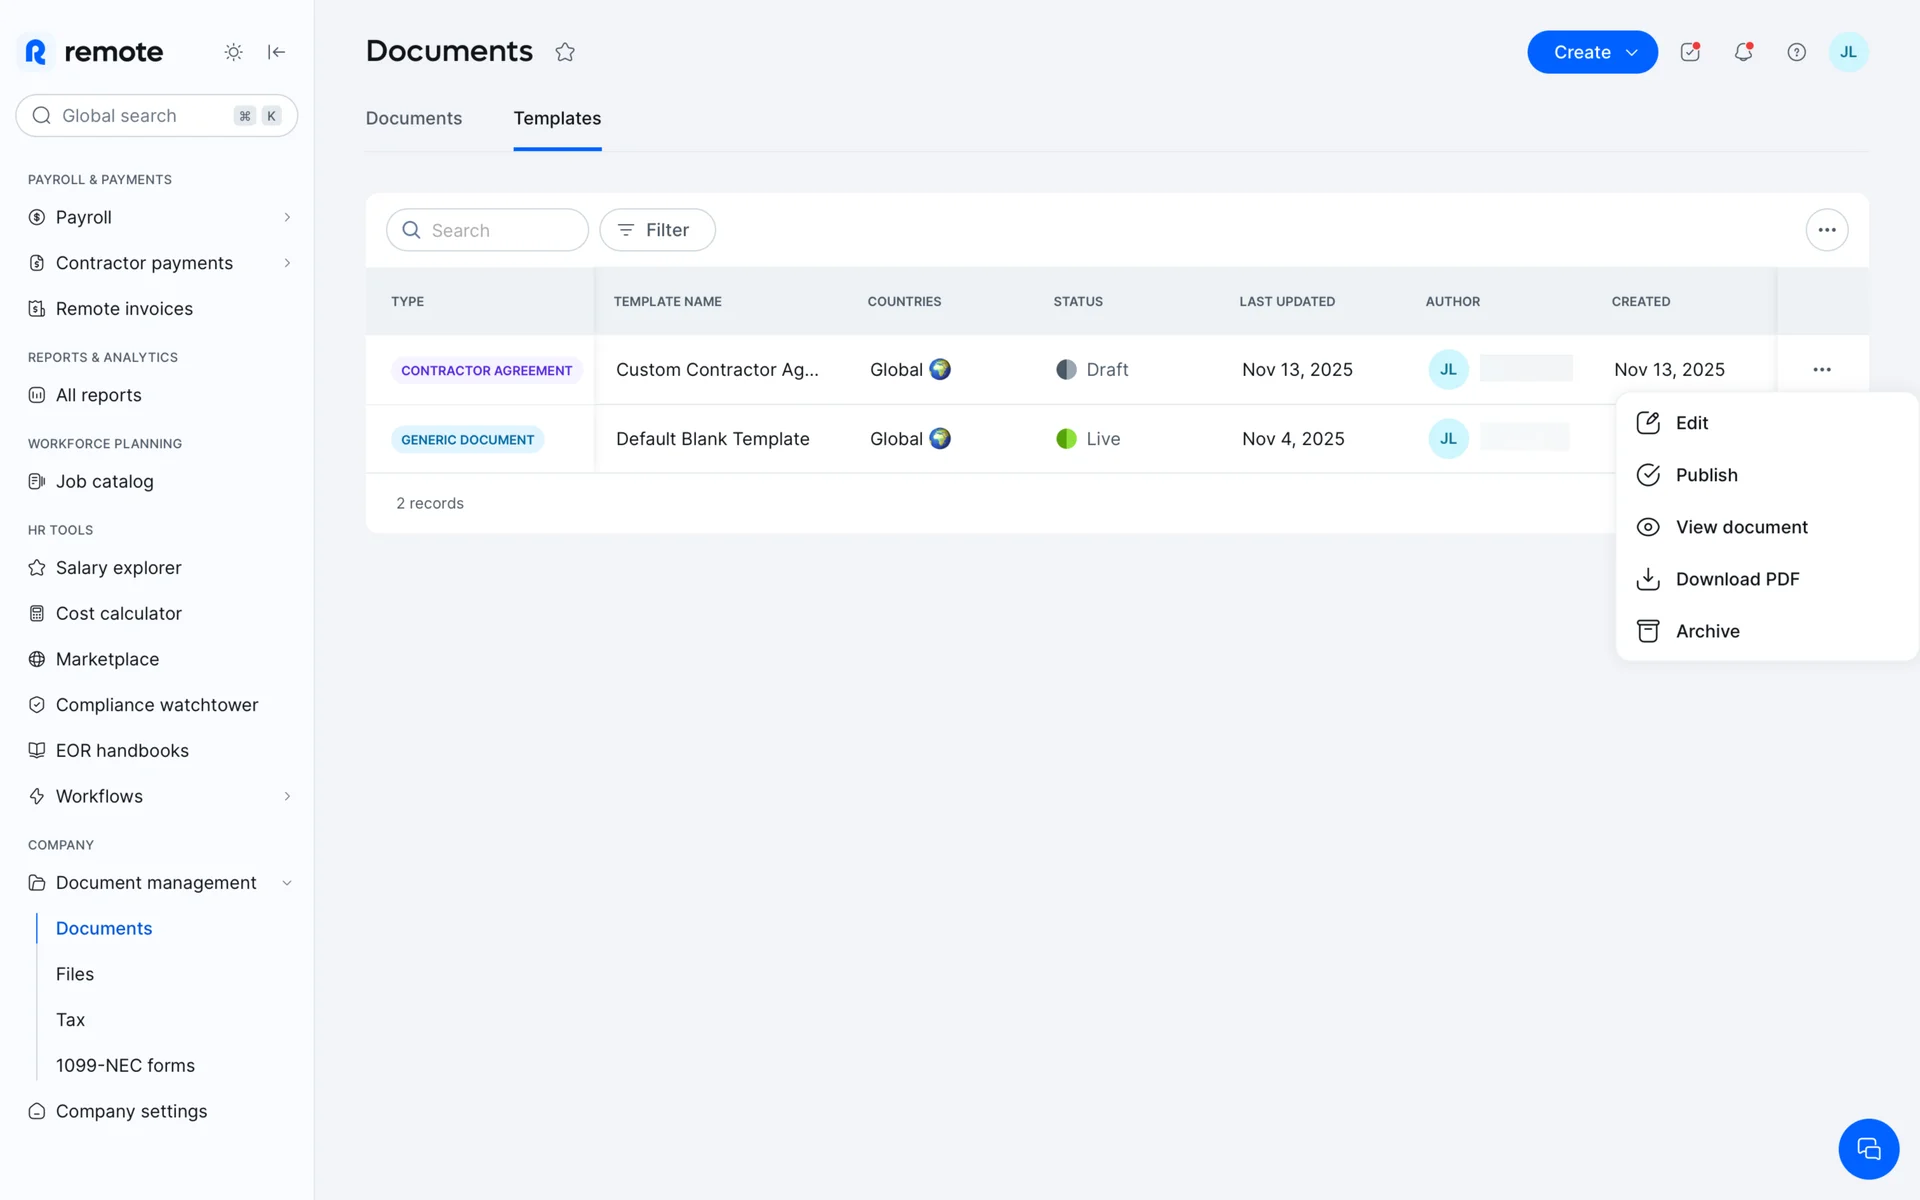Viewport: 1920px width, 1200px height.
Task: Open the table options three-dot button
Action: pos(1826,230)
